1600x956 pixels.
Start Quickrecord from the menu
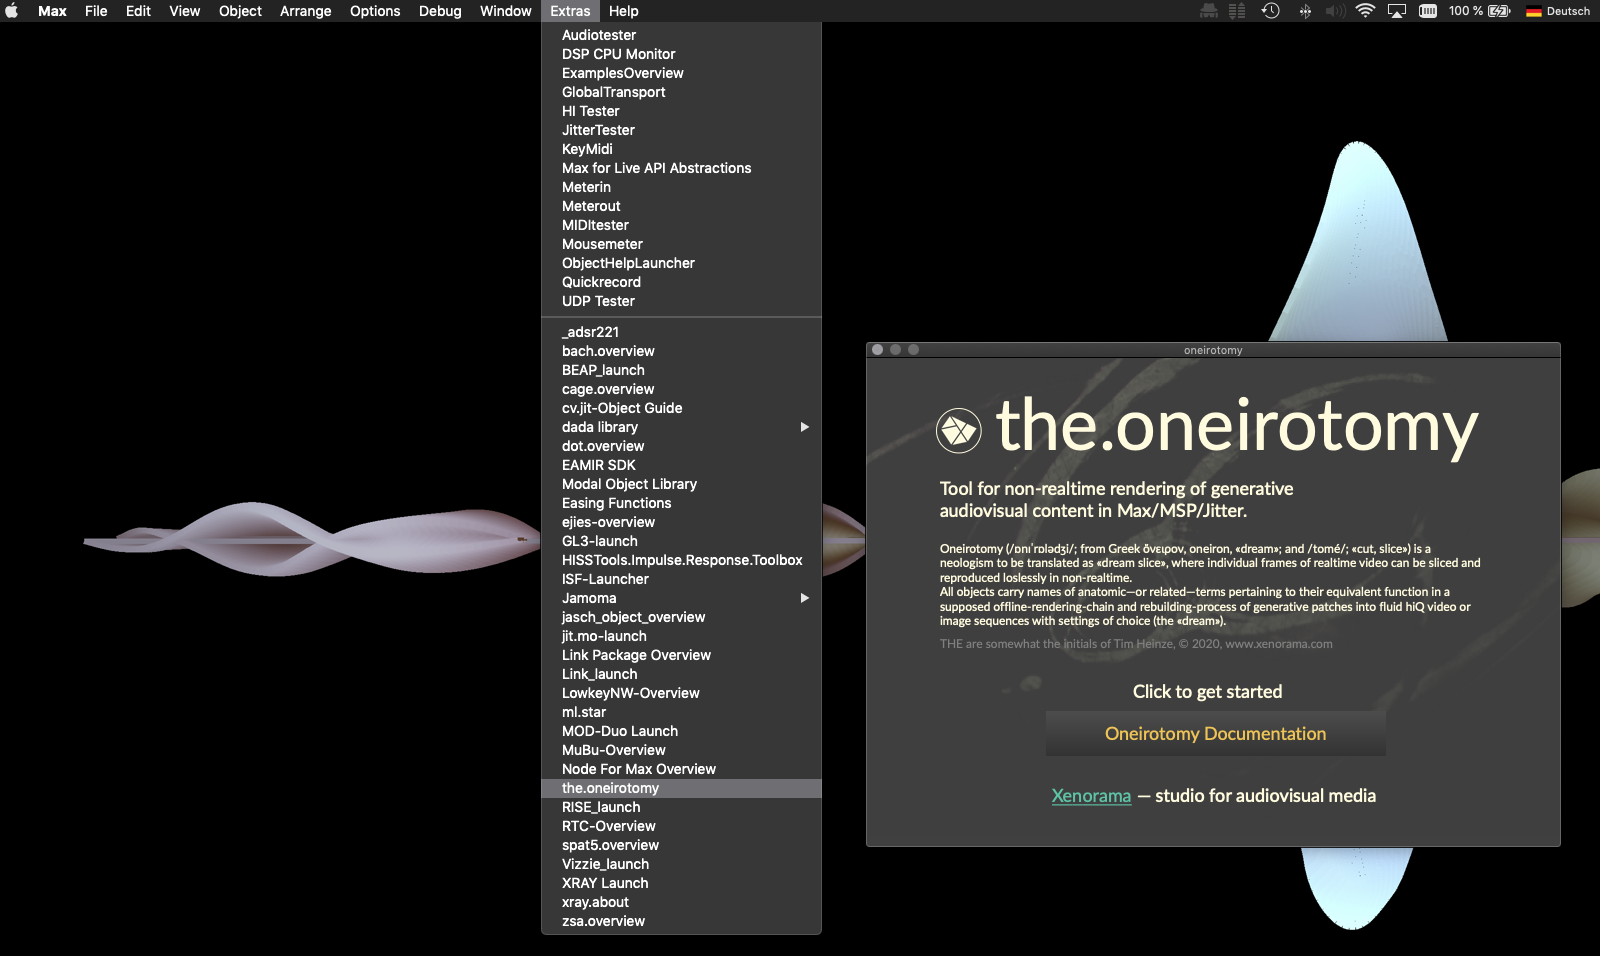click(681, 282)
